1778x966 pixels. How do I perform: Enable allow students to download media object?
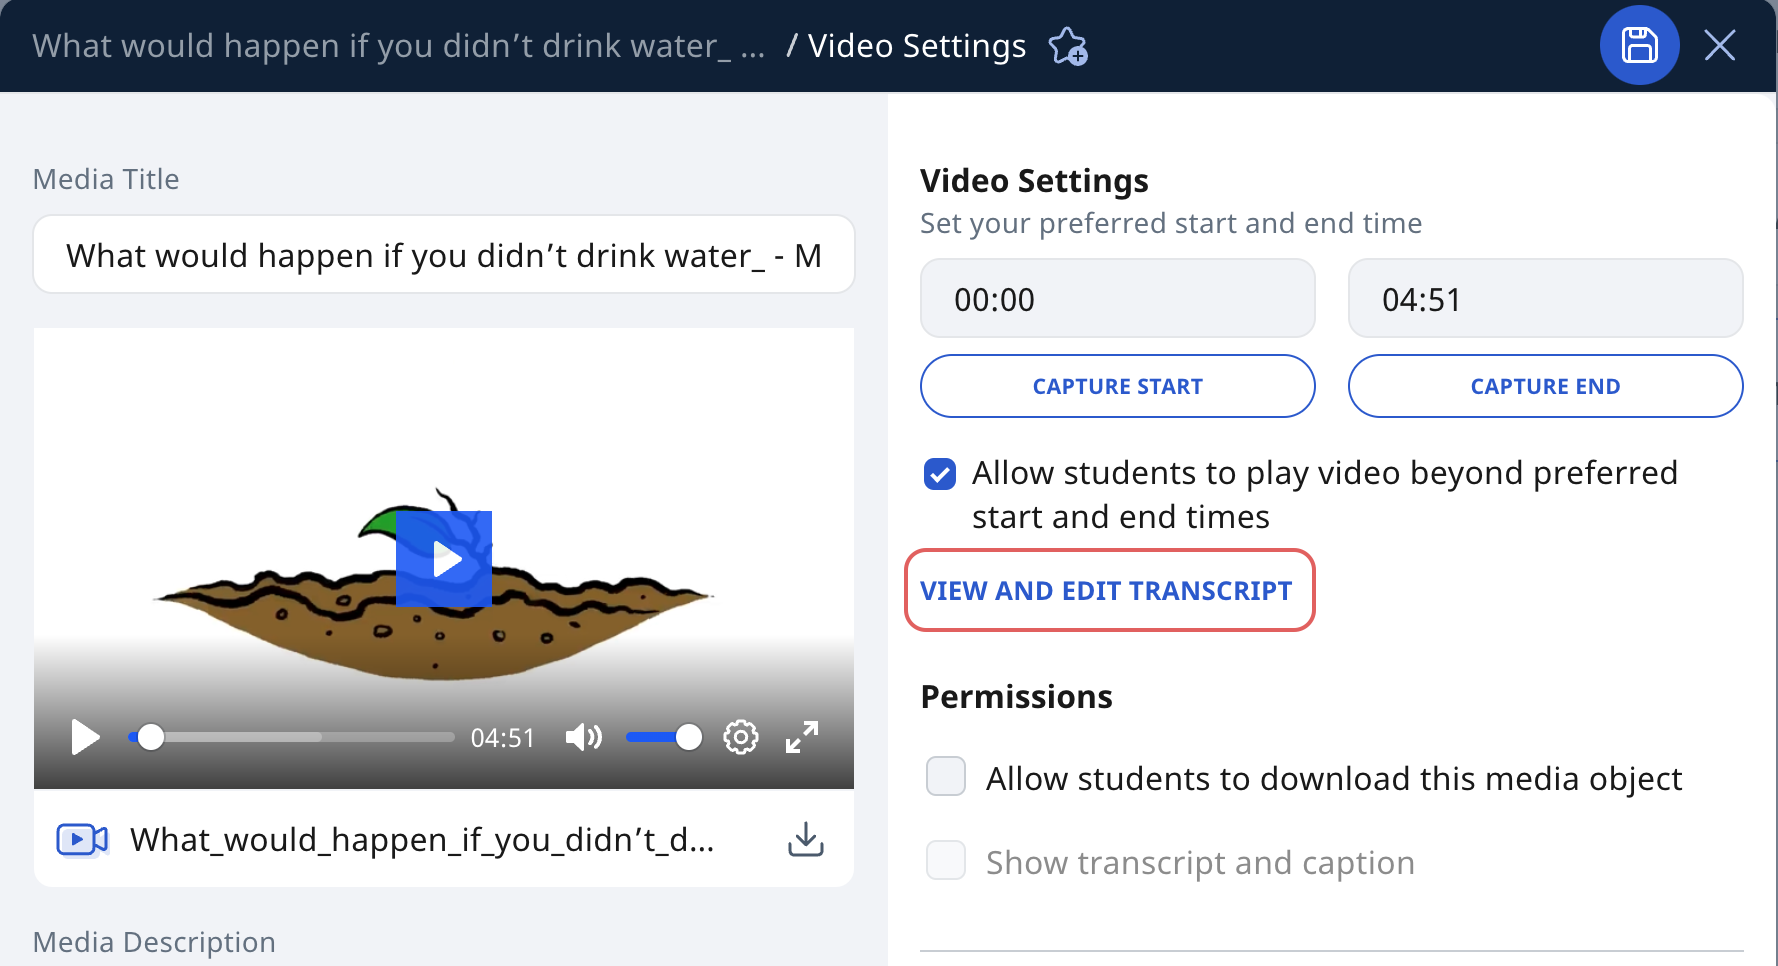point(946,776)
